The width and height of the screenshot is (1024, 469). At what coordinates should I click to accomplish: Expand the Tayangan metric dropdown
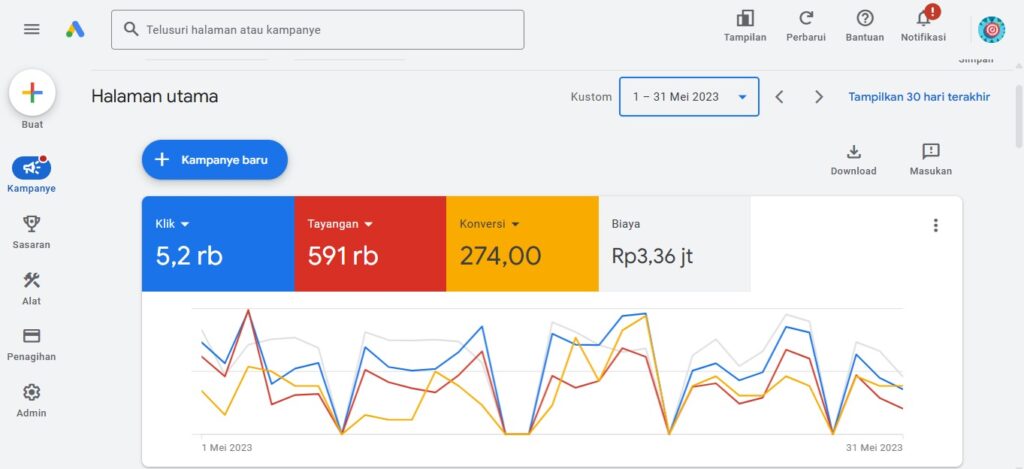[x=368, y=224]
